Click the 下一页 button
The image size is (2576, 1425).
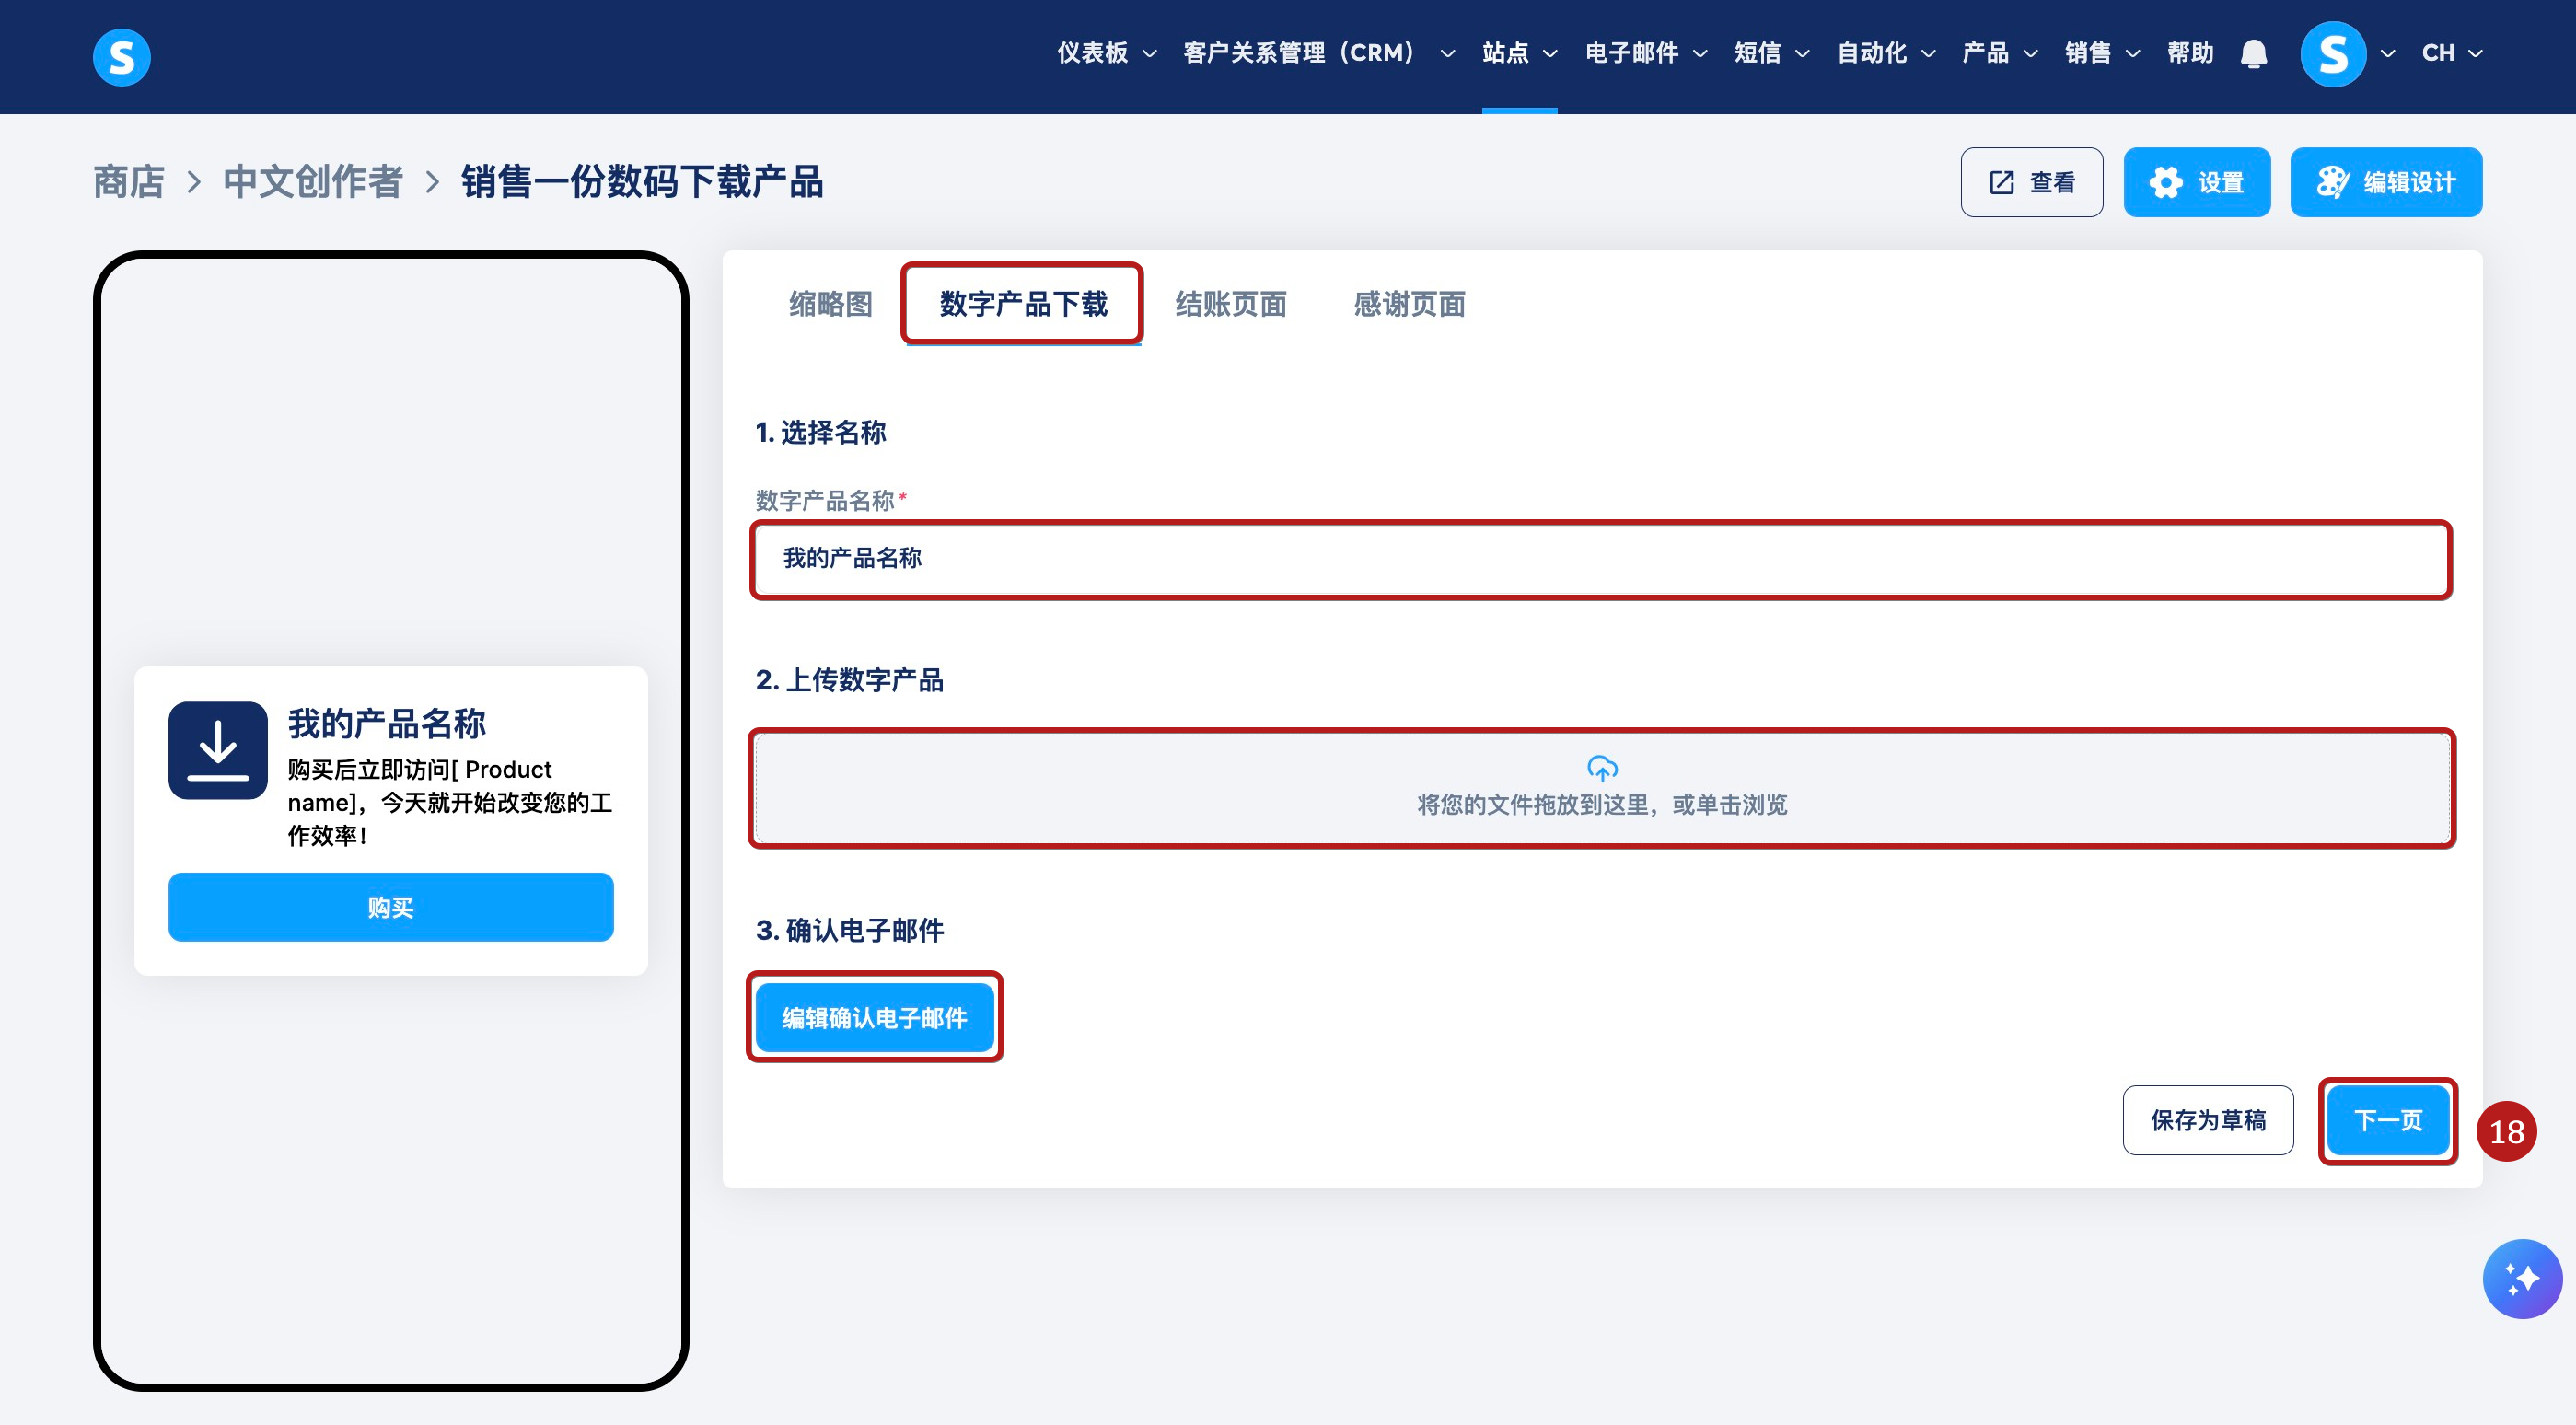(2387, 1120)
